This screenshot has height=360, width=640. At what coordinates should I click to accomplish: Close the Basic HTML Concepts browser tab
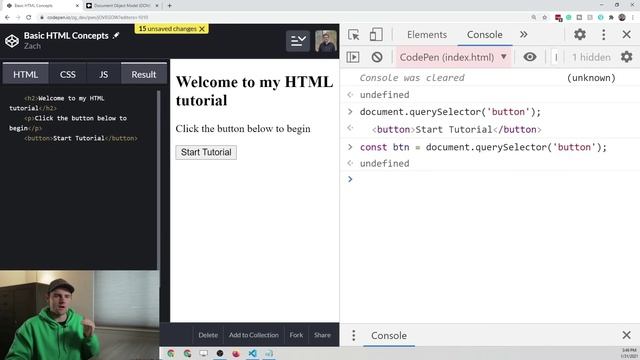pyautogui.click(x=77, y=6)
